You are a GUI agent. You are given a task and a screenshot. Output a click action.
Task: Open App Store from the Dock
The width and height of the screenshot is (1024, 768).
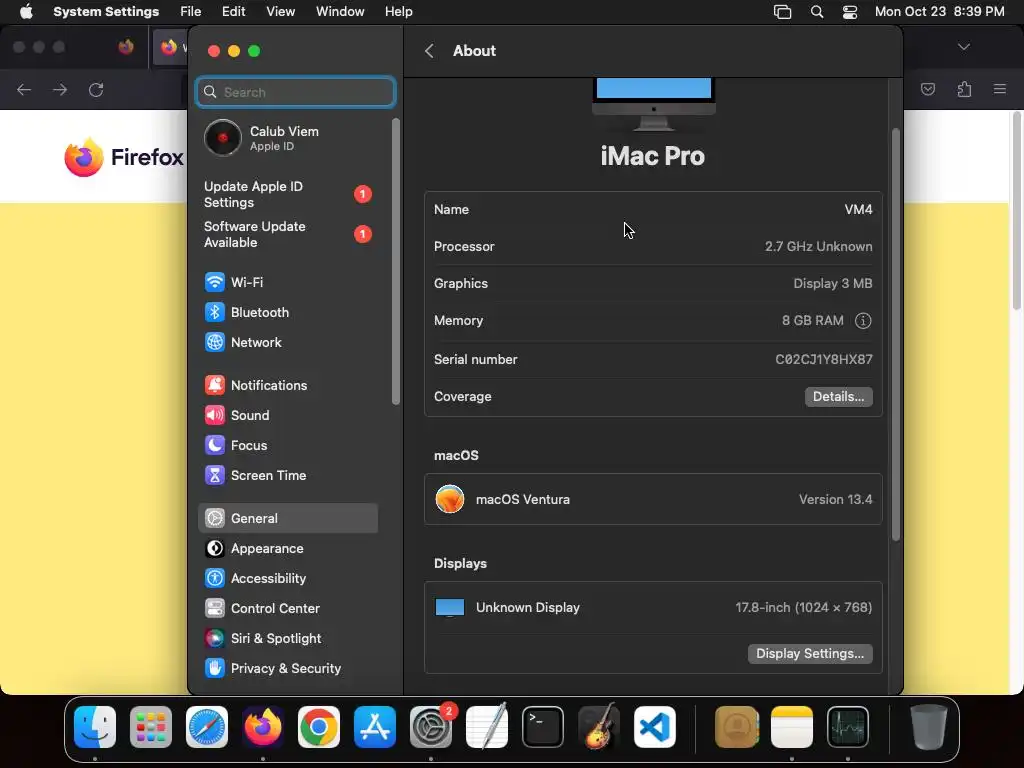(375, 727)
